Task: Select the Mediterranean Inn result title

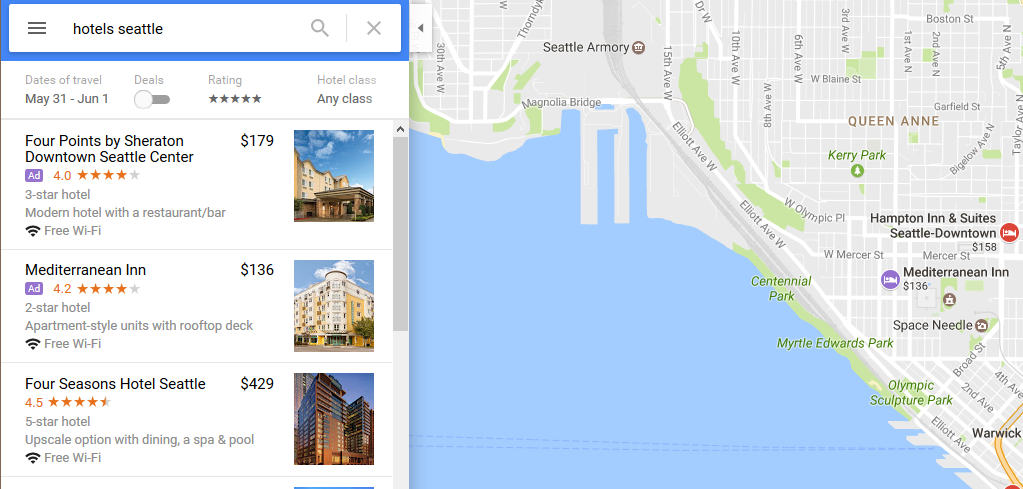Action: click(x=86, y=270)
